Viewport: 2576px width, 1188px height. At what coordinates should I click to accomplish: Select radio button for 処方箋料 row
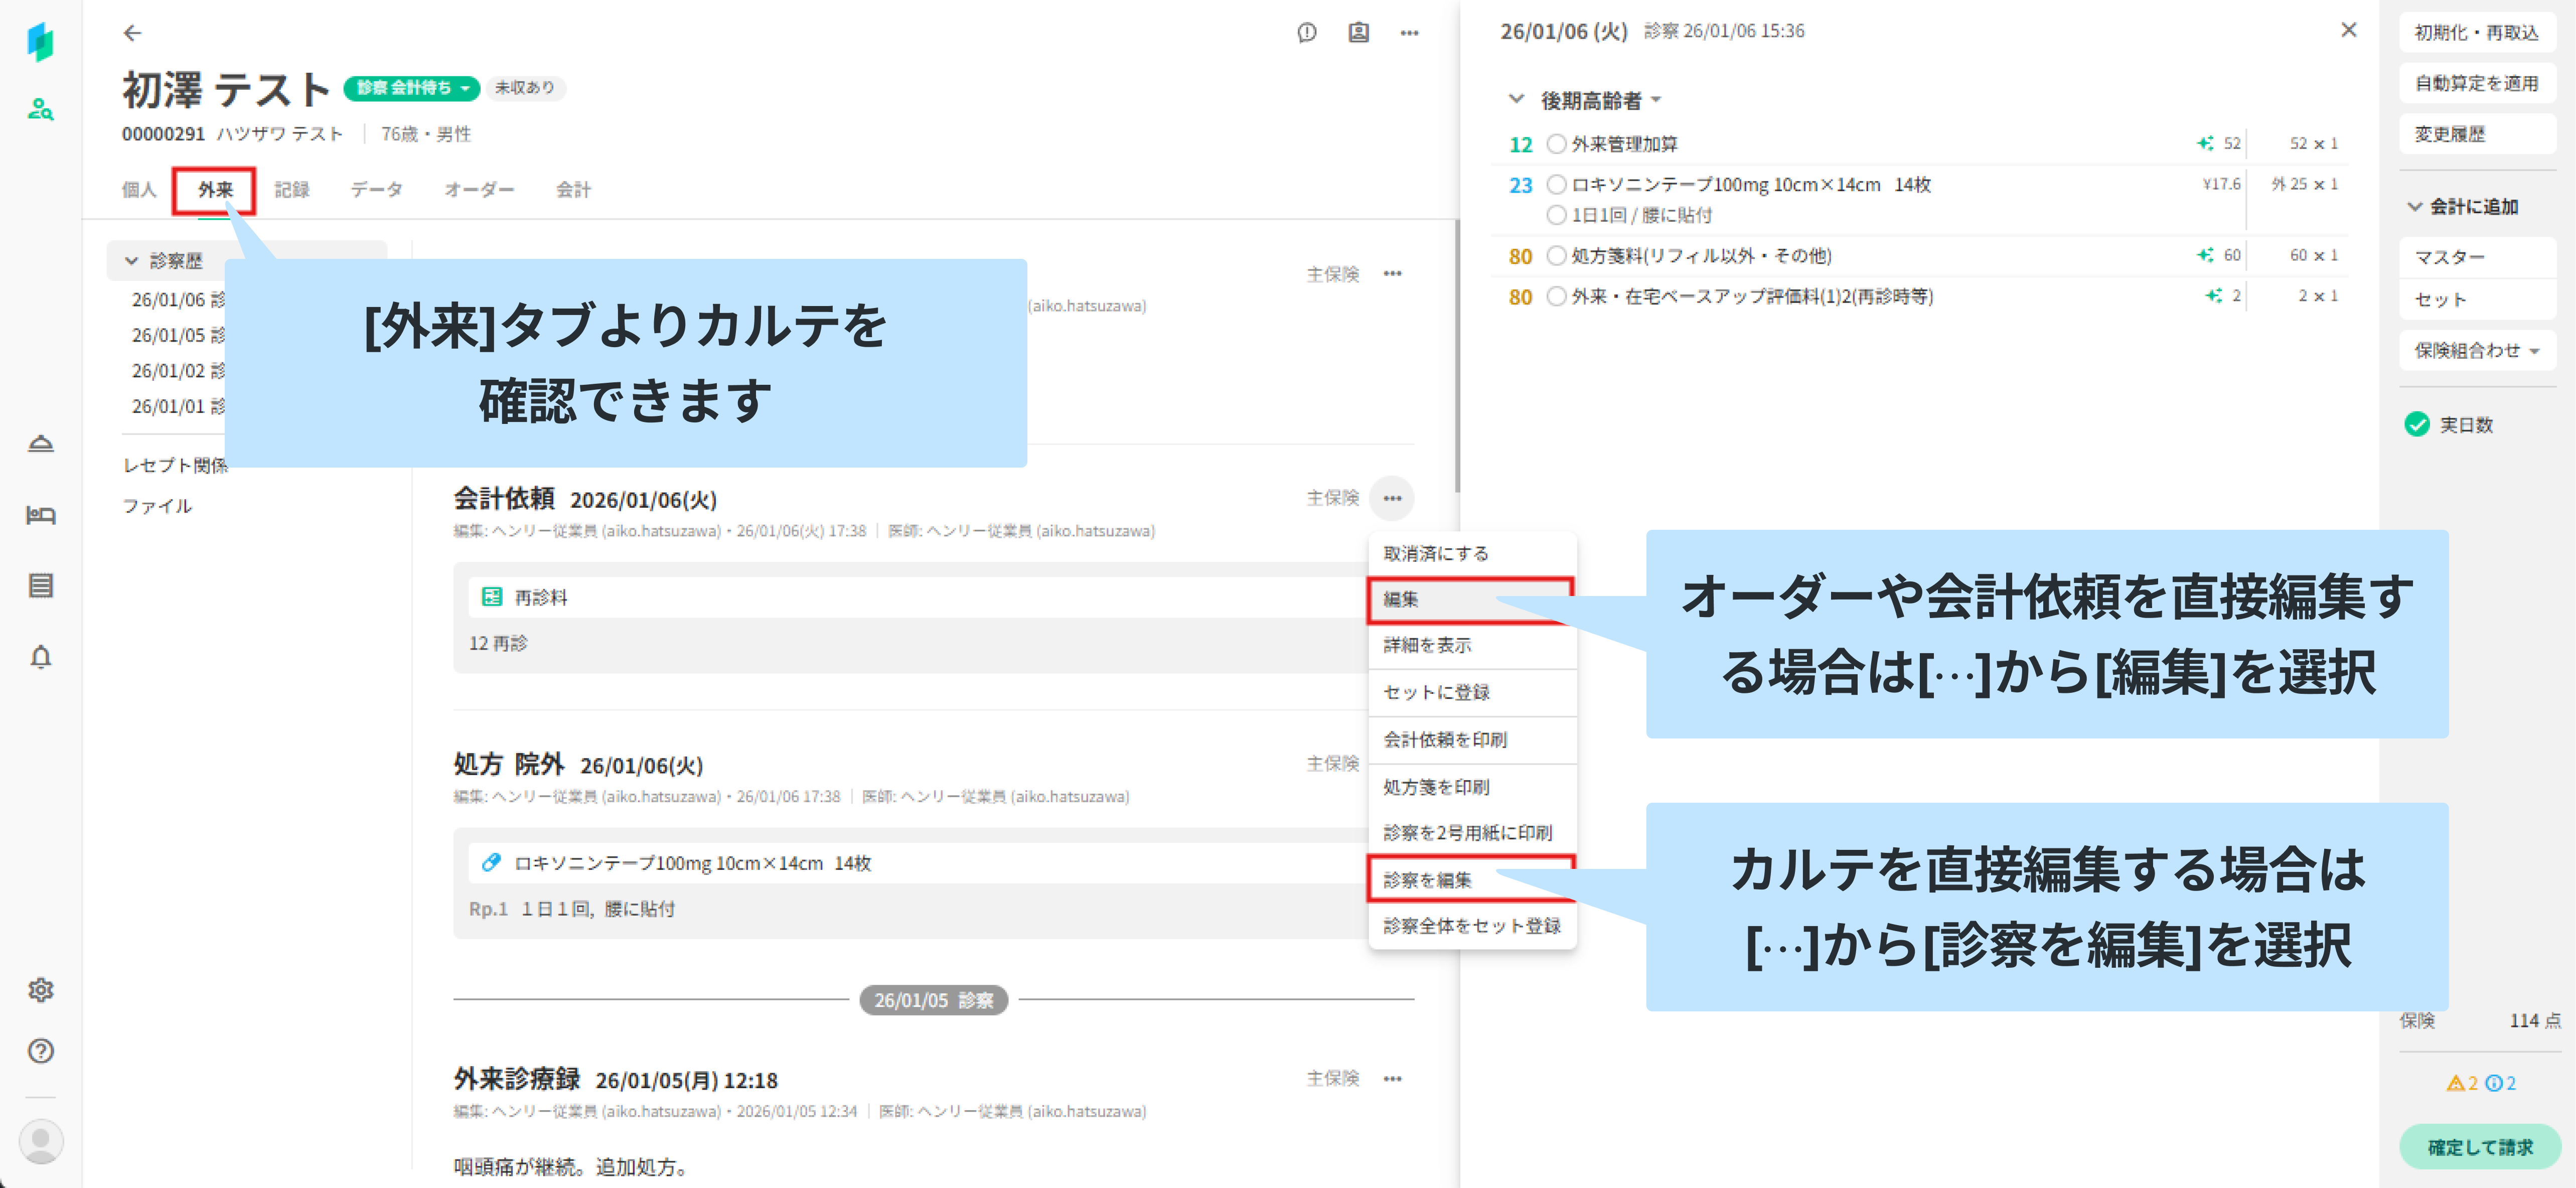click(1555, 256)
